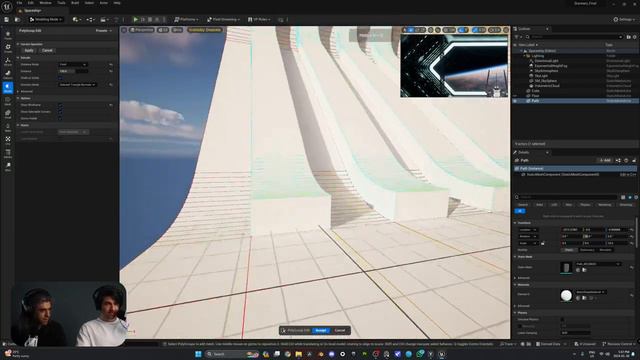Viewport: 640px width, 360px height.
Task: Open the Content Browser toolbar icon
Action: (17, 19)
